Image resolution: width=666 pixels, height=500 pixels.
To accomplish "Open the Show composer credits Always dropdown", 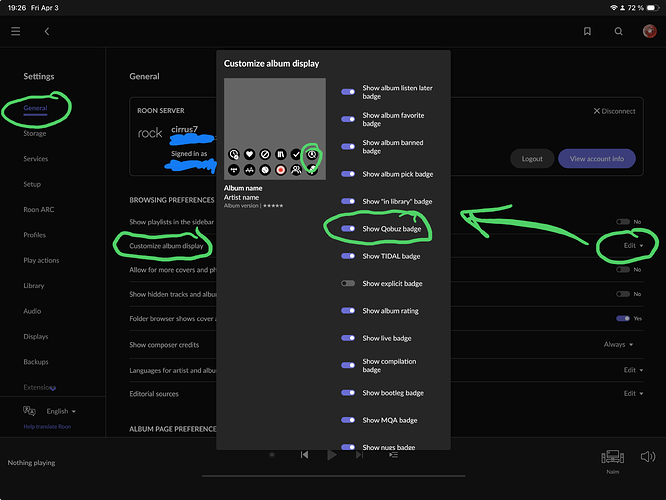I will click(x=618, y=344).
